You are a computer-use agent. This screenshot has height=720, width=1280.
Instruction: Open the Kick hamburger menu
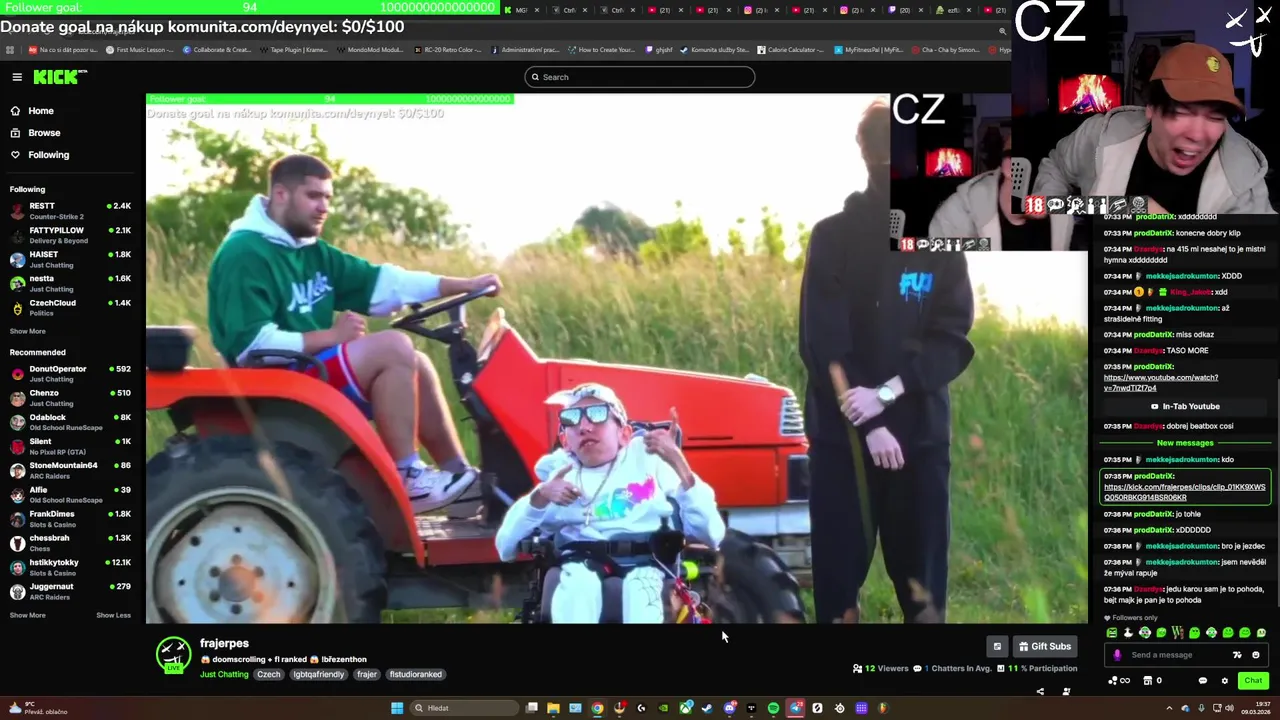[x=17, y=77]
